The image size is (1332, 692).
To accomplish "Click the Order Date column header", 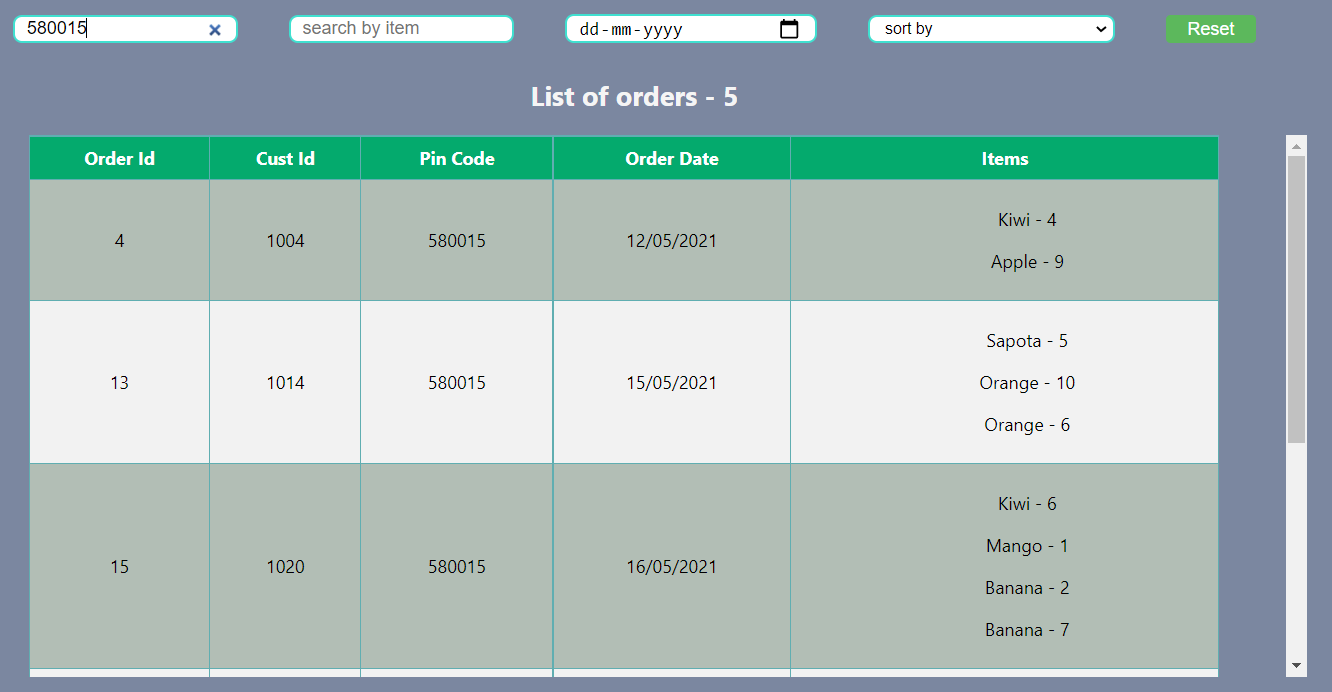I will [x=672, y=158].
